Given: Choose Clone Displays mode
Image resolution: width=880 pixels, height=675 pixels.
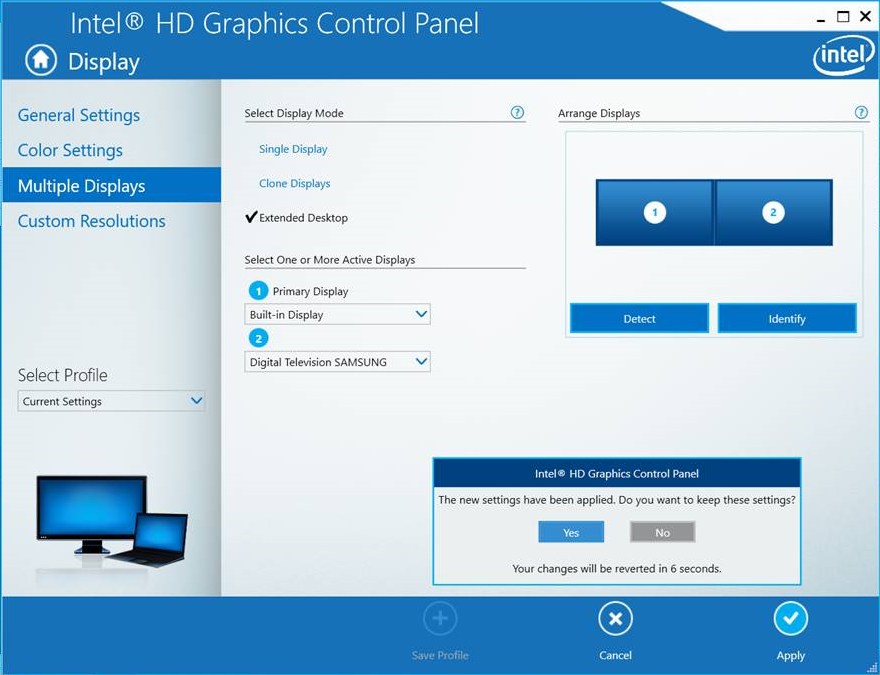Looking at the screenshot, I should [295, 183].
